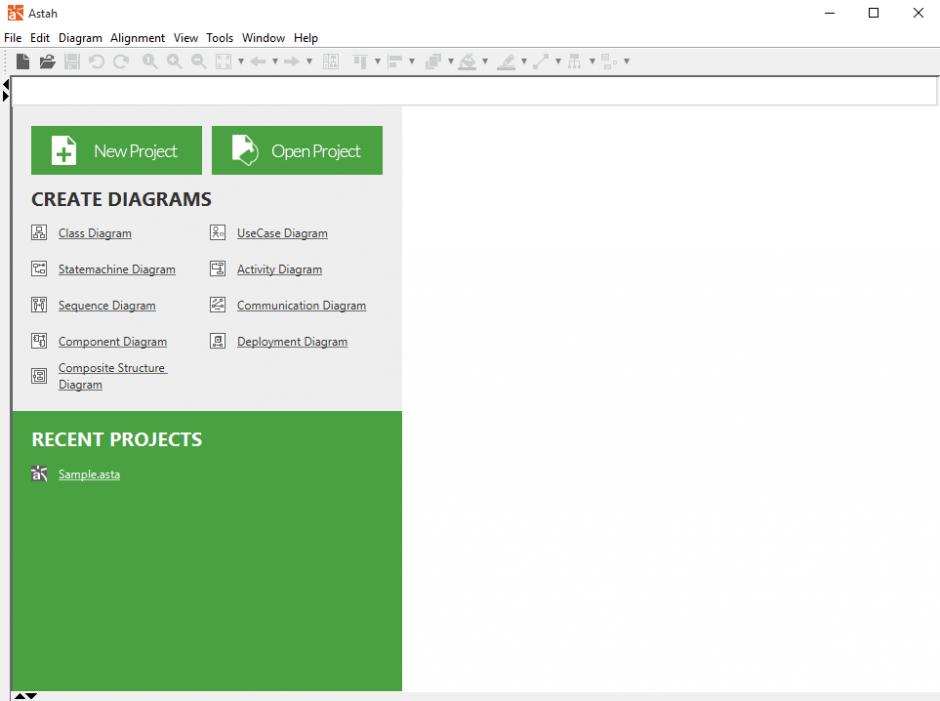Click the green Open Project button
Image resolution: width=940 pixels, height=701 pixels.
pyautogui.click(x=297, y=151)
